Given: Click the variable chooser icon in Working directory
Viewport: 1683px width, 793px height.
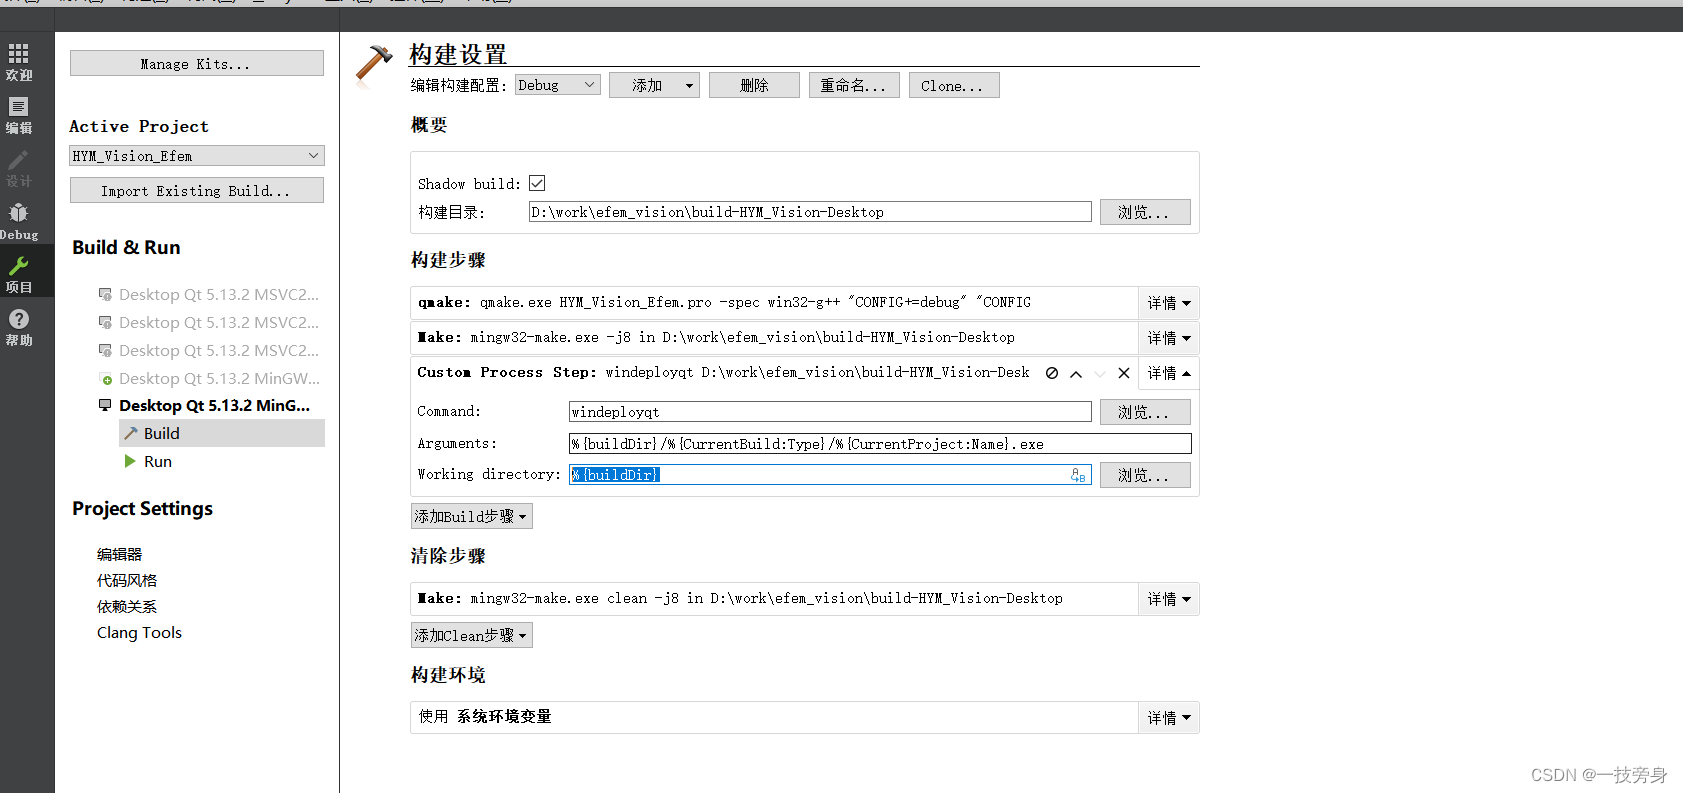Looking at the screenshot, I should click(1078, 475).
